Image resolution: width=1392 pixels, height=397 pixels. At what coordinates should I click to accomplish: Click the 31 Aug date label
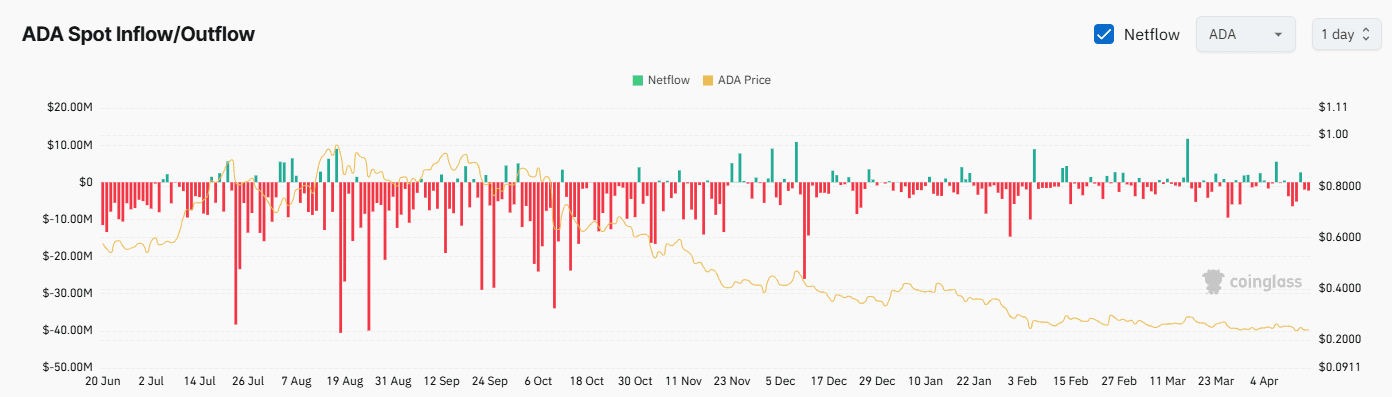point(394,381)
